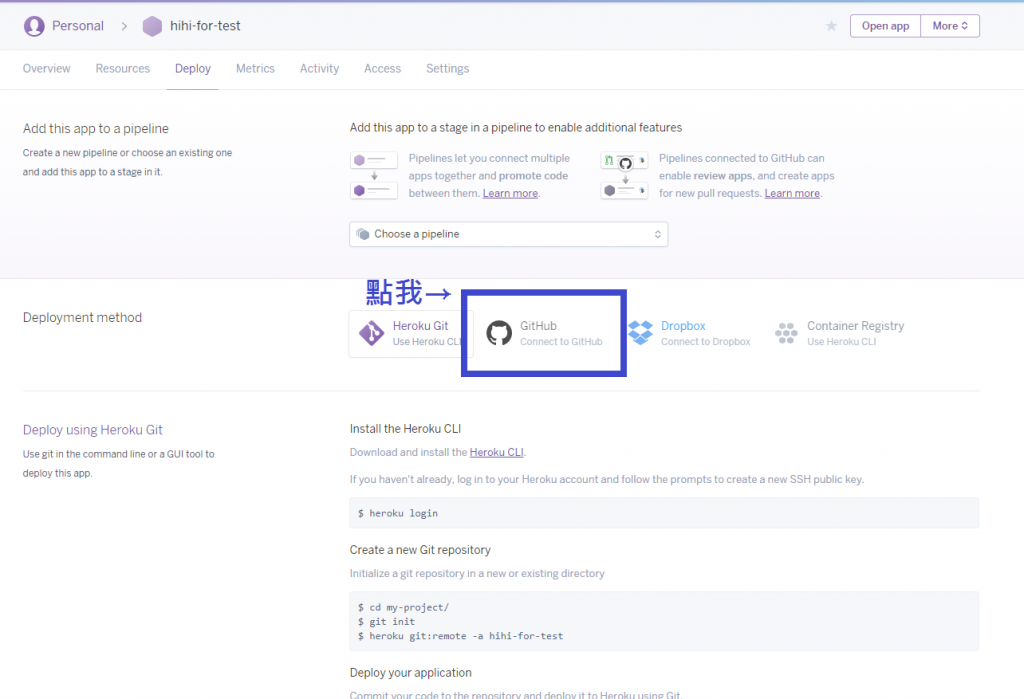1024x699 pixels.
Task: Choose Container Registry deployment method
Action: tap(840, 333)
